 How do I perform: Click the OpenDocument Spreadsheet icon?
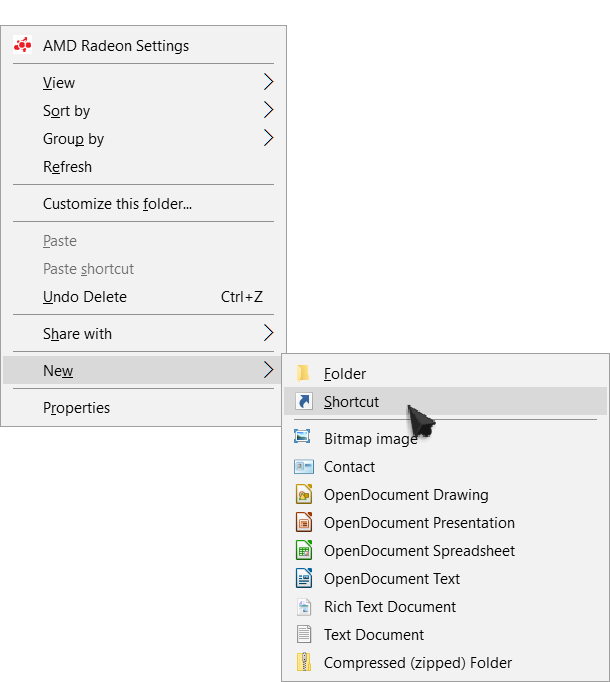coord(304,550)
